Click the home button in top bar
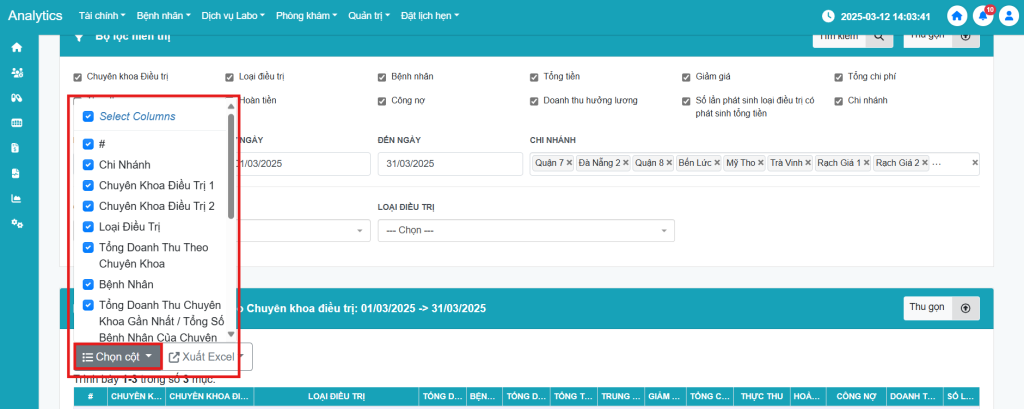Viewport: 1024px width, 409px height. click(957, 16)
